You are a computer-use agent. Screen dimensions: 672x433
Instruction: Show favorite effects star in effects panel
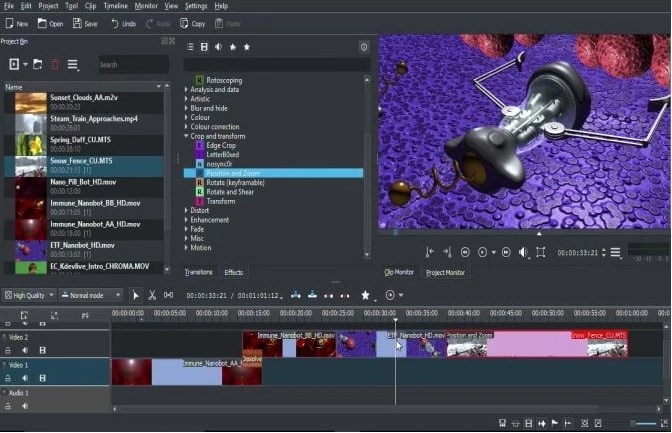247,47
